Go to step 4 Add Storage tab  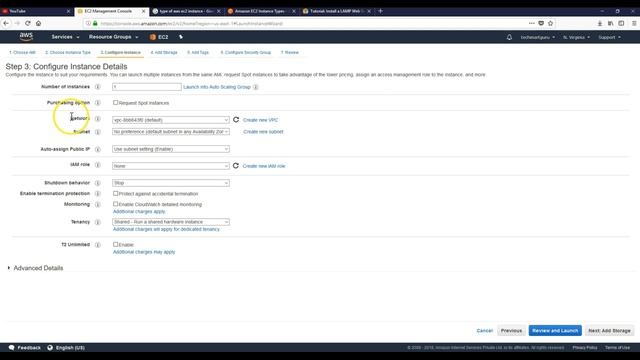pyautogui.click(x=164, y=52)
